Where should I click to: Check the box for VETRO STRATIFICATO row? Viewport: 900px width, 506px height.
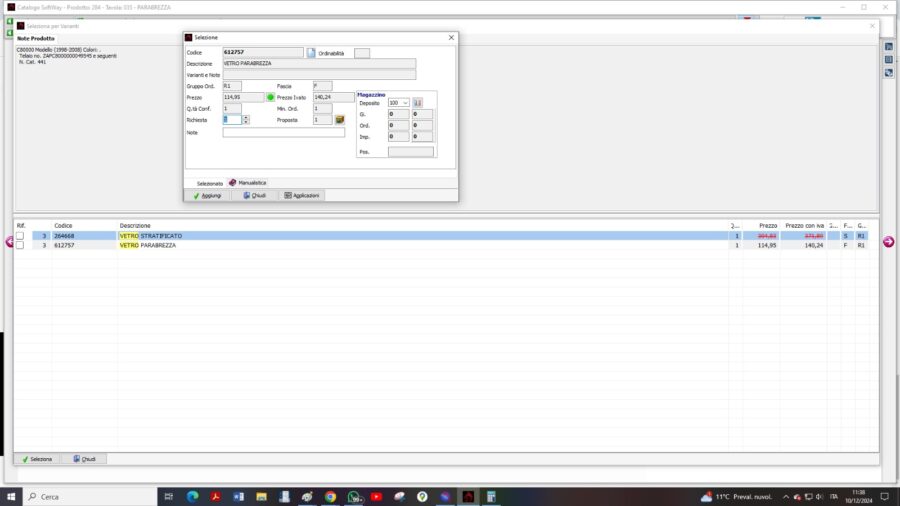coord(20,236)
